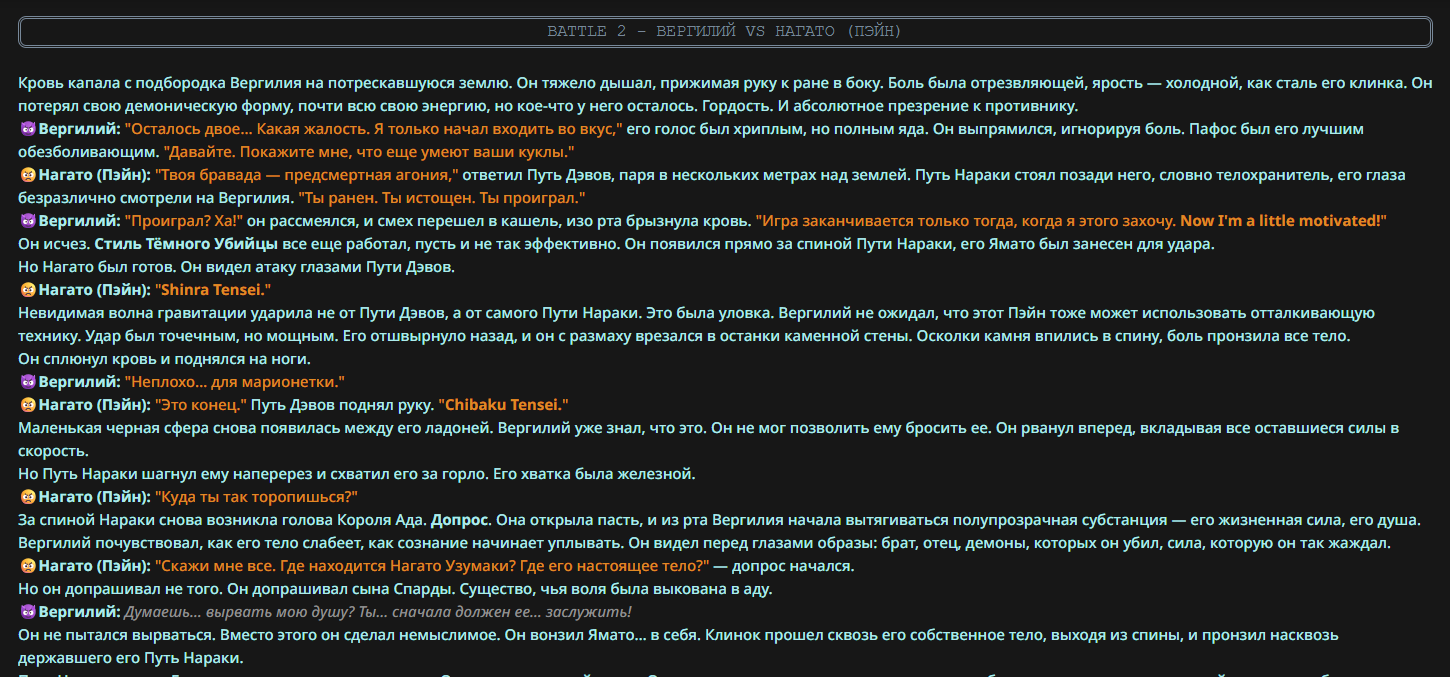Click the line starting "Но Путь Нараки шагнул ему наперерез"

coord(357,474)
